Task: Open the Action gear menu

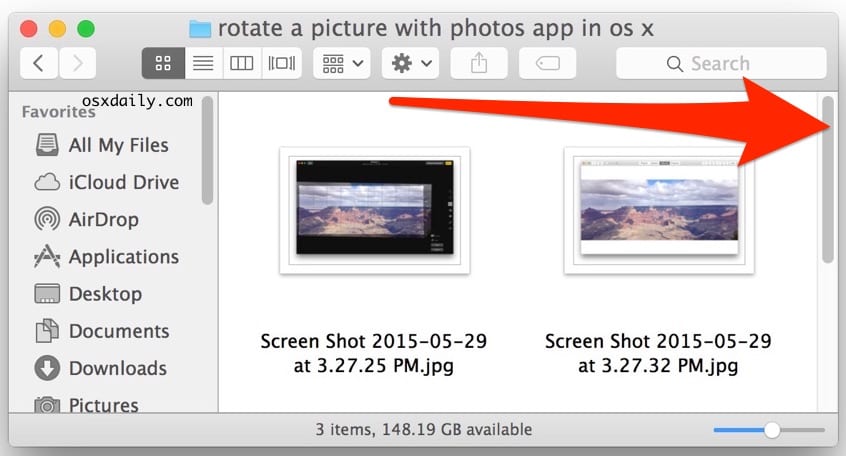Action: coord(412,64)
